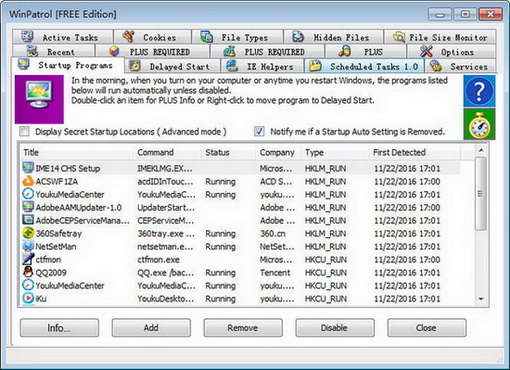Click the Disable button
The height and width of the screenshot is (370, 510).
coord(334,328)
